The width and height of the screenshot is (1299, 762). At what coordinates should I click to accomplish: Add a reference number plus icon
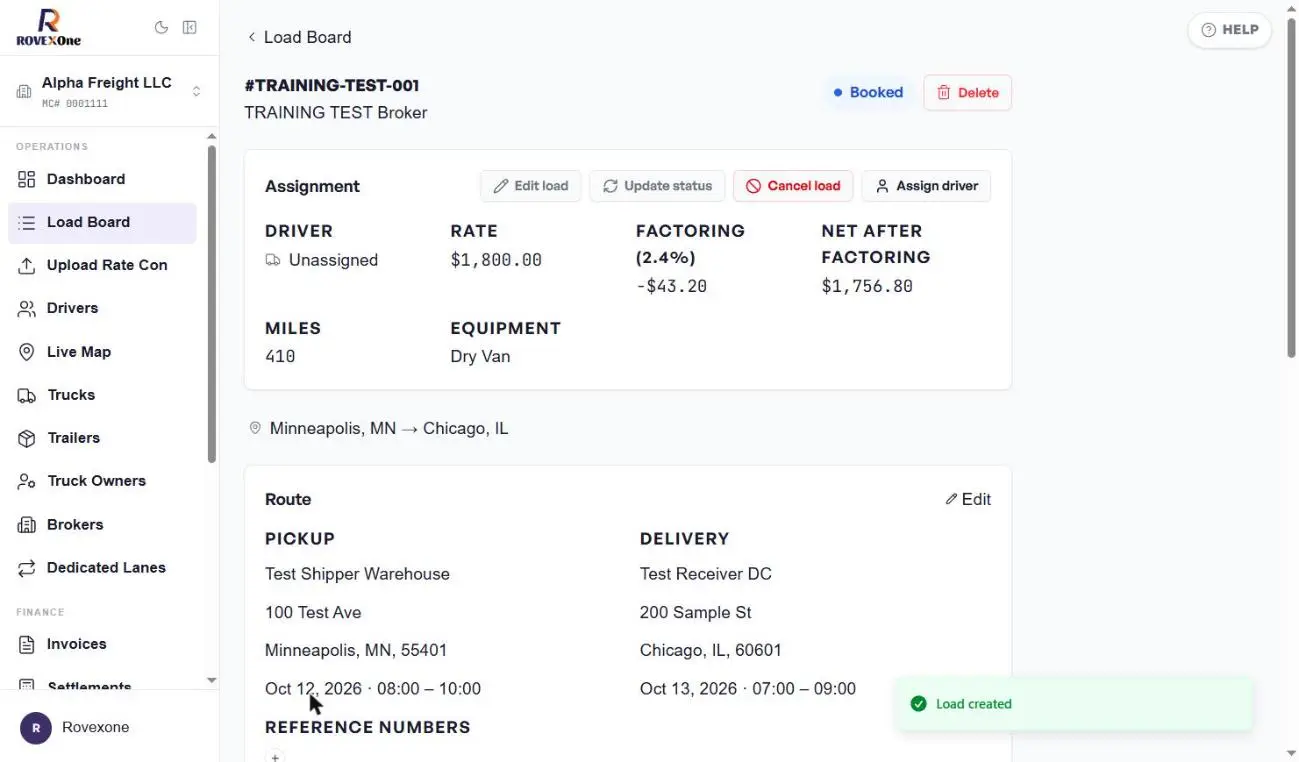pos(275,757)
